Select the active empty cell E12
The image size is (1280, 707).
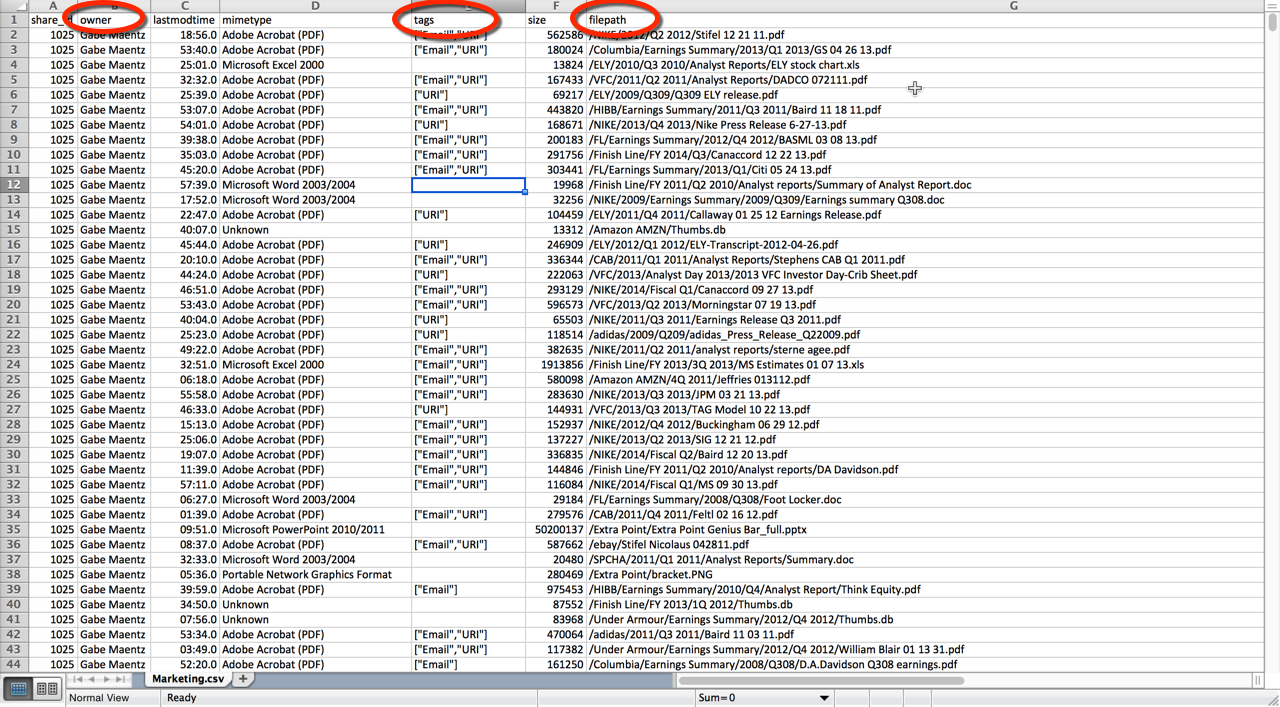468,185
